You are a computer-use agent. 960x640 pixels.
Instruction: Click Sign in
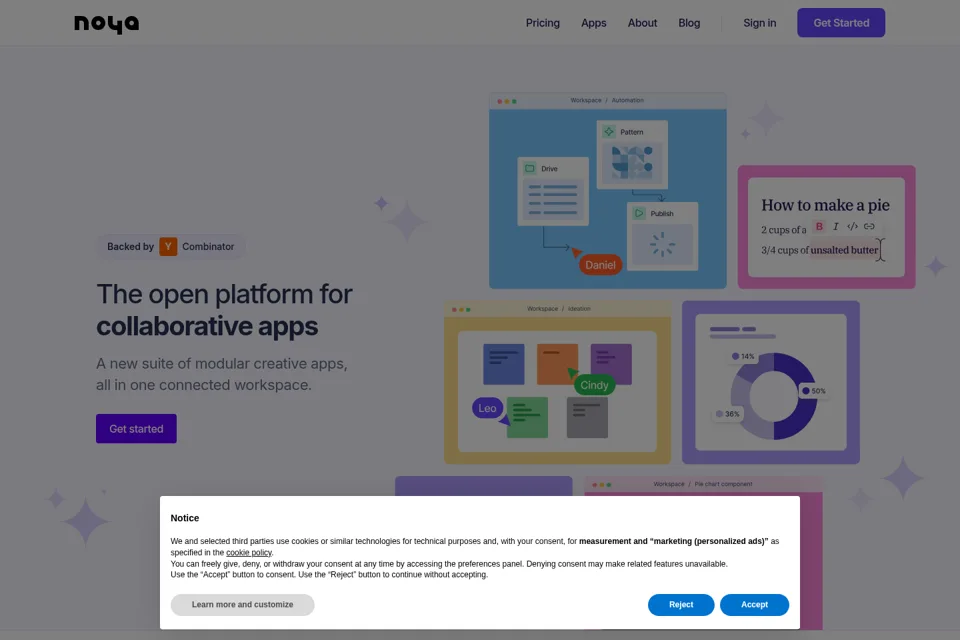coord(759,23)
